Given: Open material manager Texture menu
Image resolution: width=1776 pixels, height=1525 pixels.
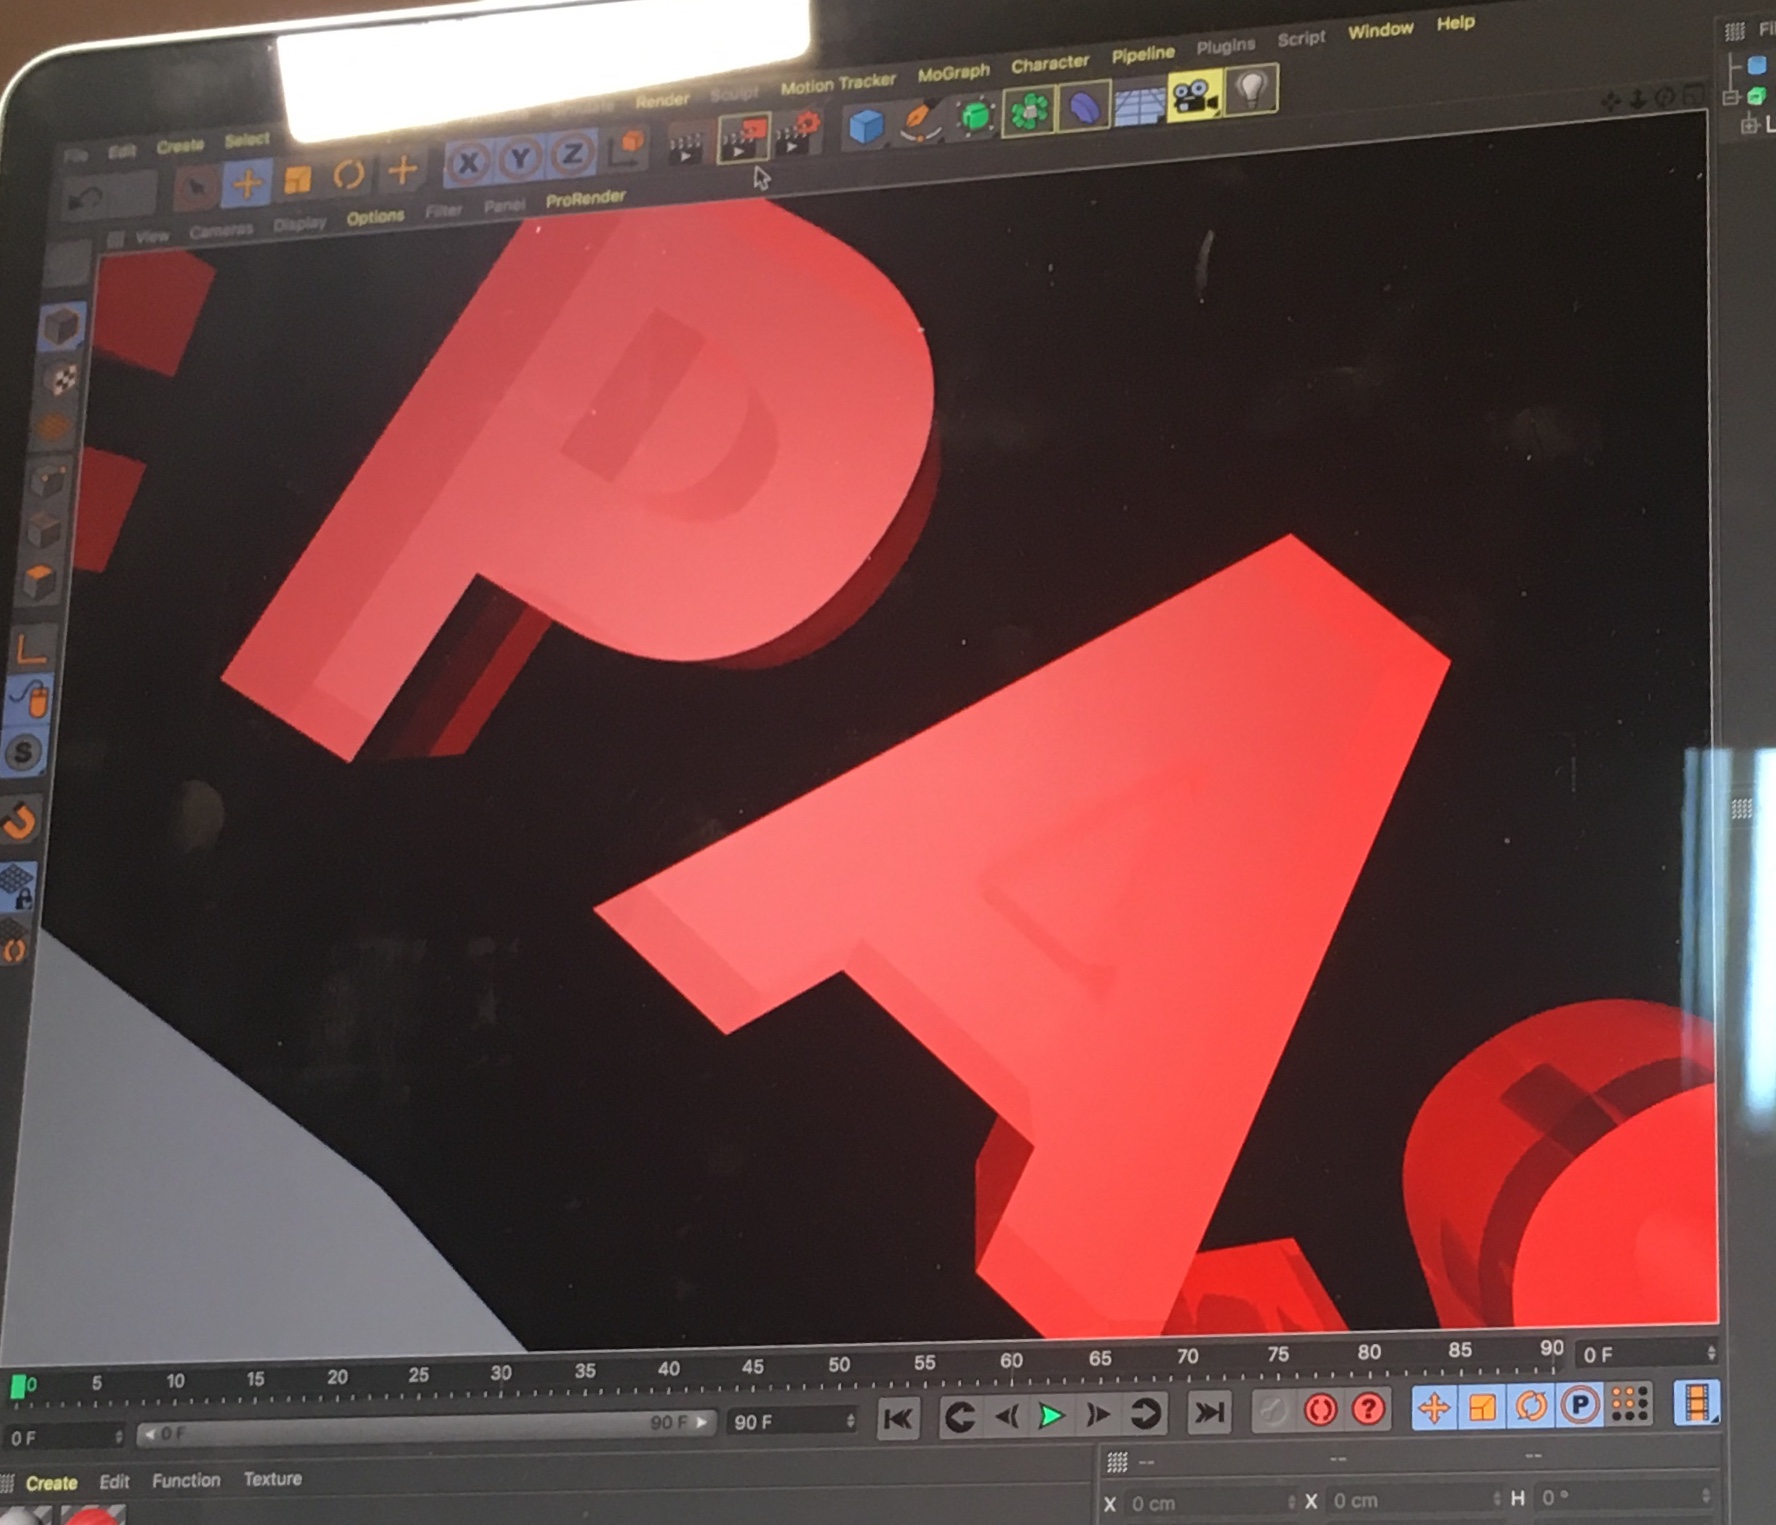Looking at the screenshot, I should 272,1479.
